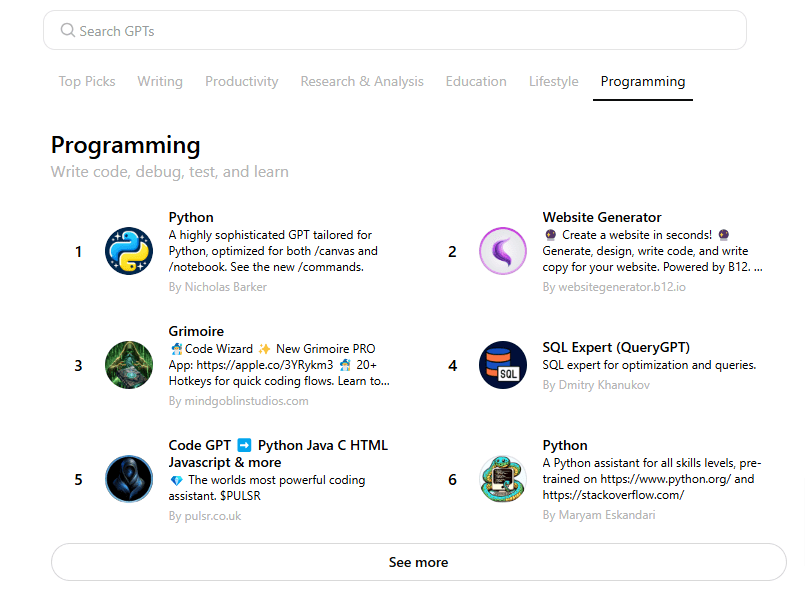Click rank number 2 beside Website Generator
This screenshot has height=593, width=805.
[x=452, y=252]
